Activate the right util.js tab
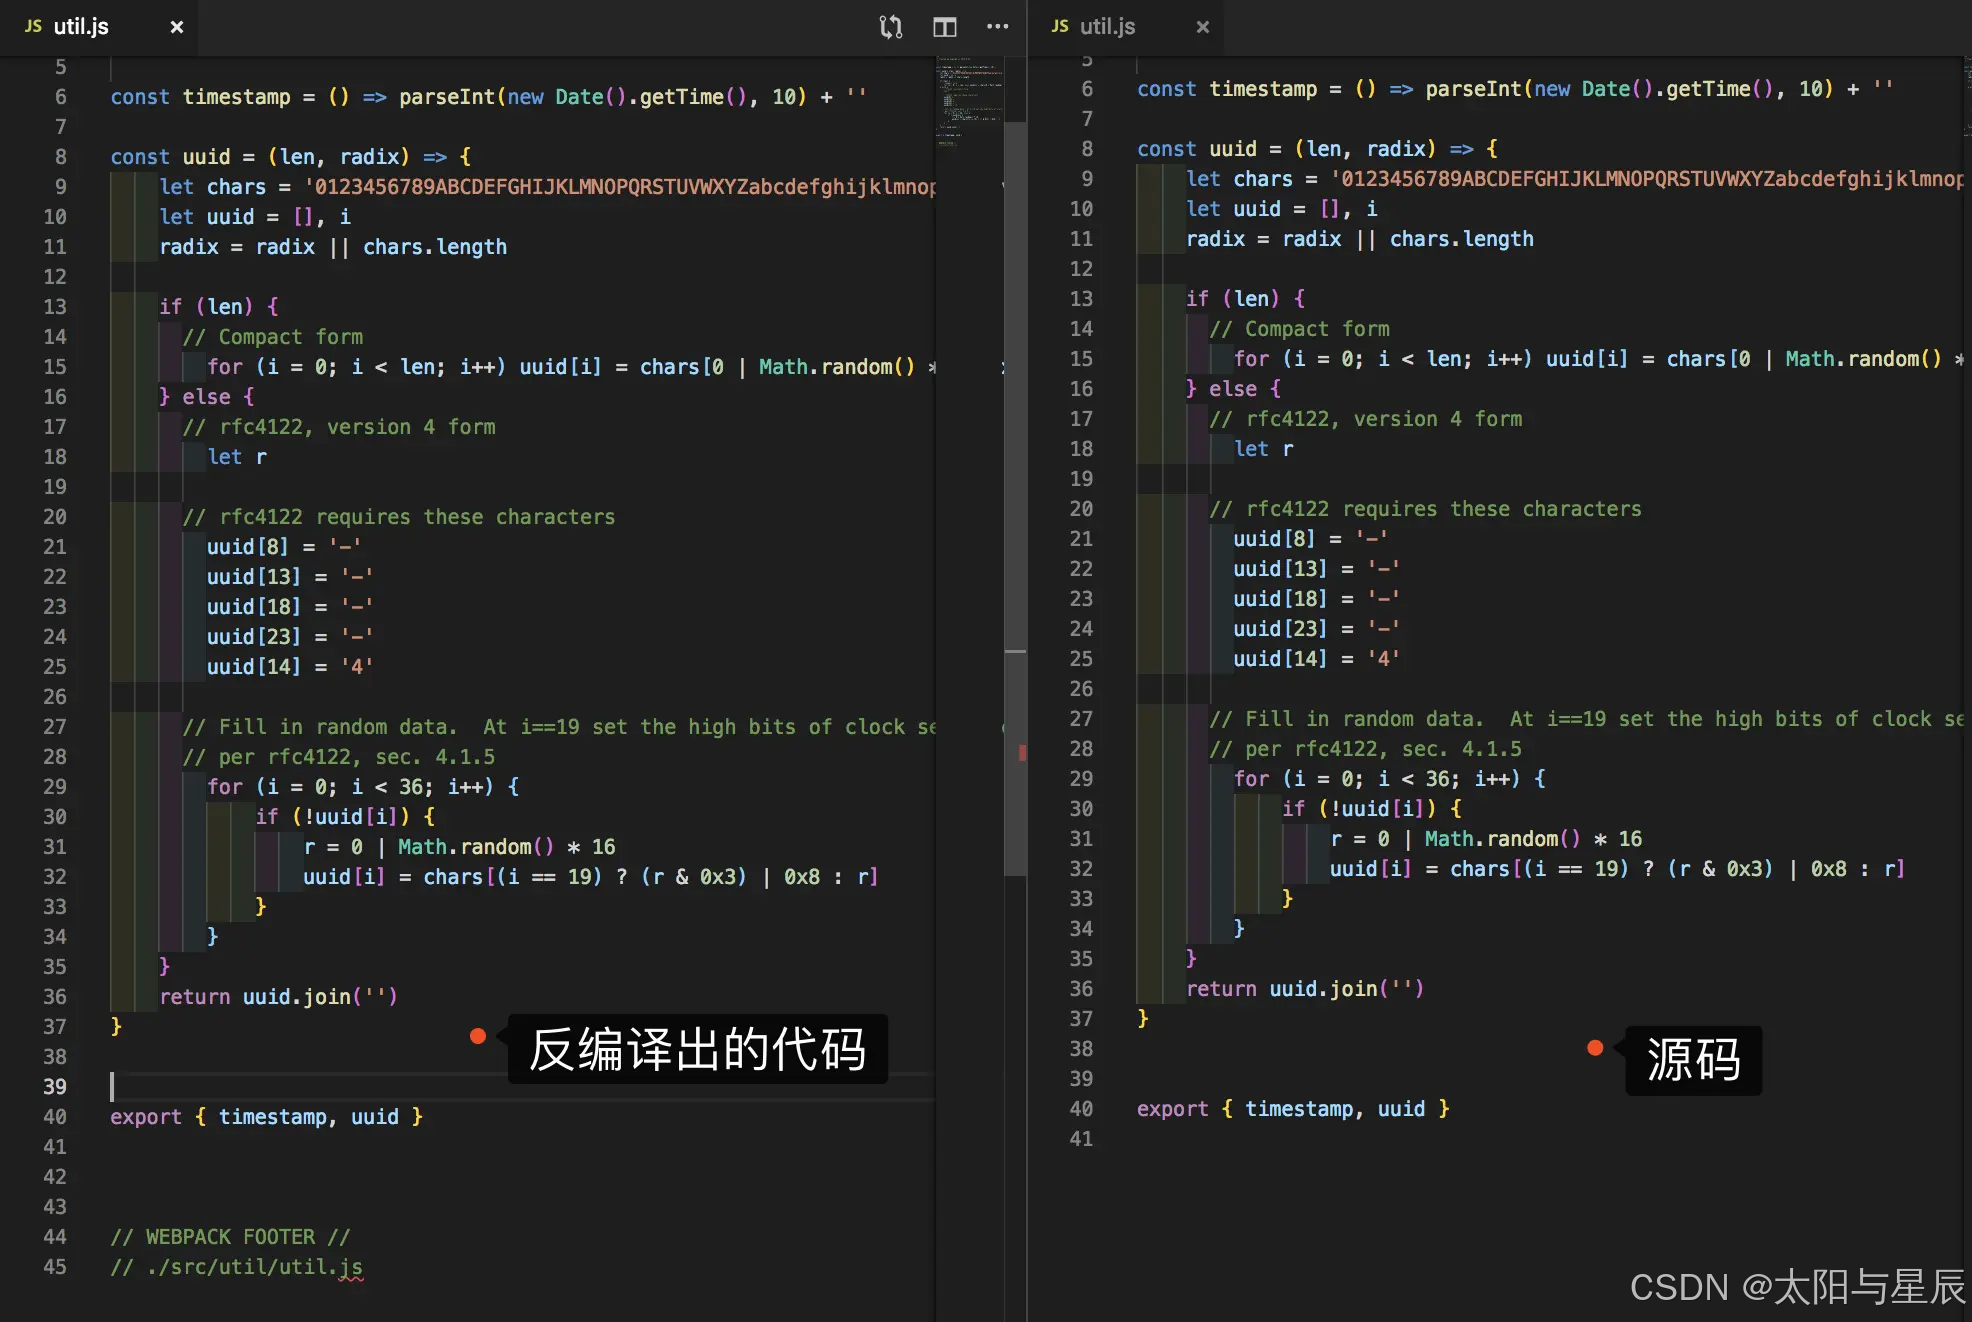 [x=1107, y=27]
